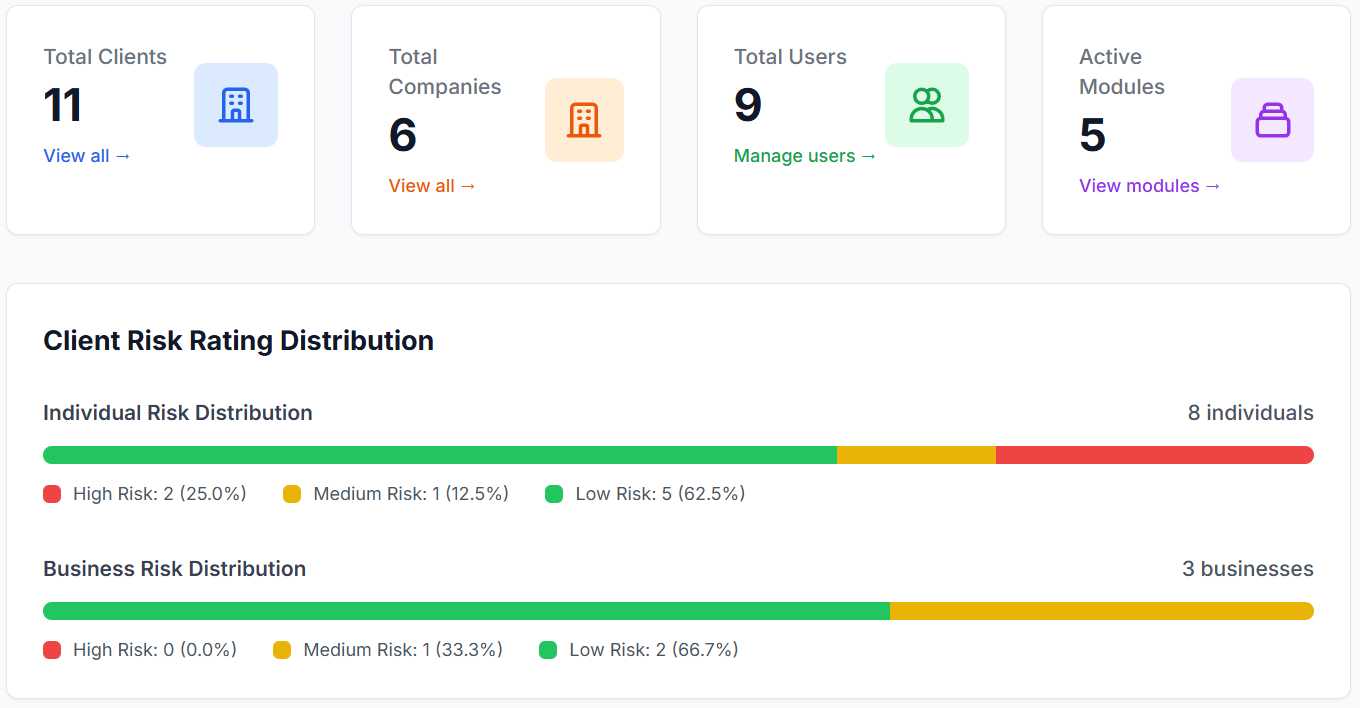This screenshot has width=1360, height=708.
Task: Click the 8 individuals label
Action: click(1250, 412)
